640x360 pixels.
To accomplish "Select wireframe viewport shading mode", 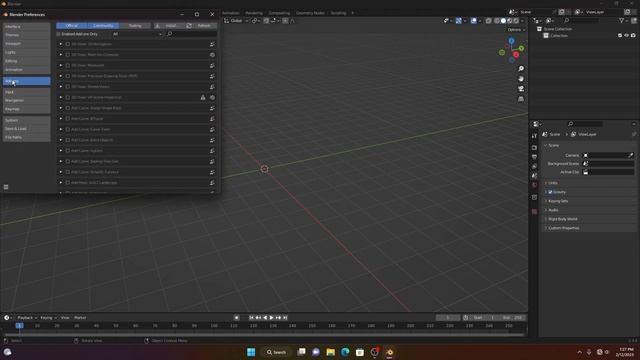I will point(497,21).
